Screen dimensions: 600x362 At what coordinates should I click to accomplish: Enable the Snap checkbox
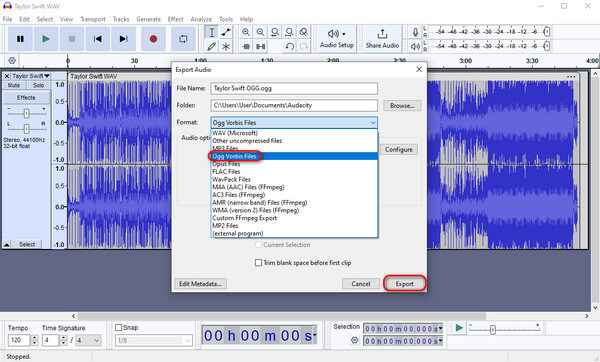(x=119, y=328)
